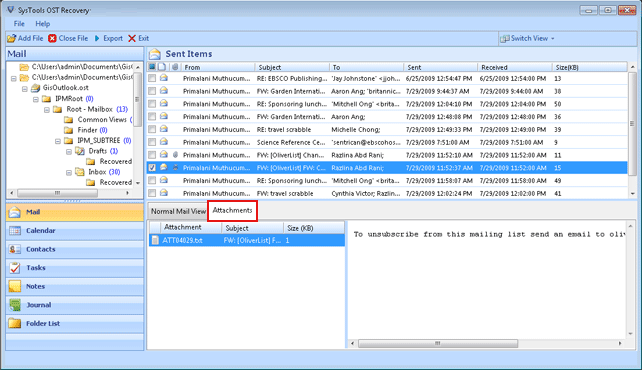Click the select-all header checkbox icon

(152, 67)
